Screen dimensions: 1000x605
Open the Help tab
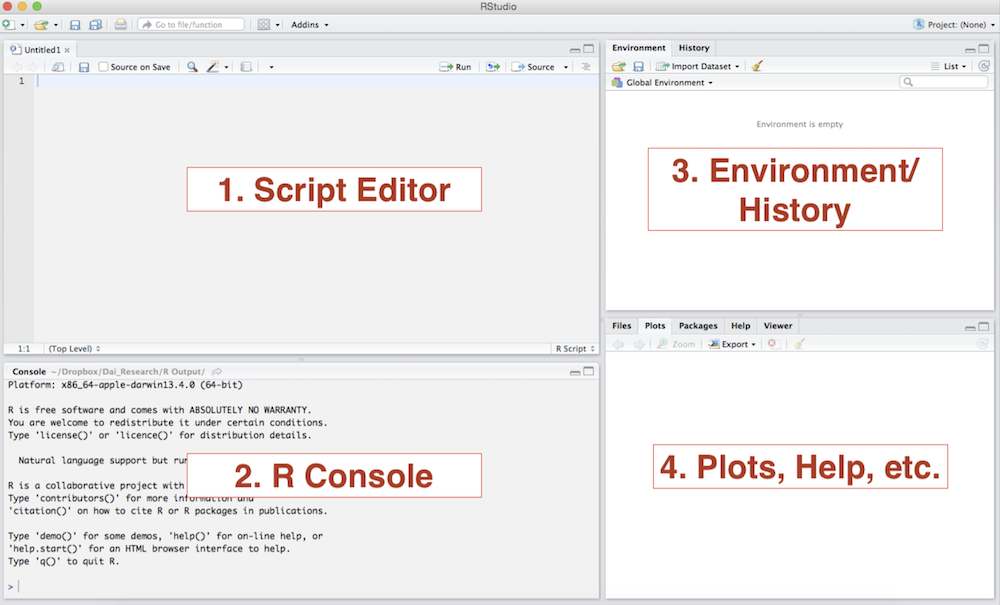740,326
